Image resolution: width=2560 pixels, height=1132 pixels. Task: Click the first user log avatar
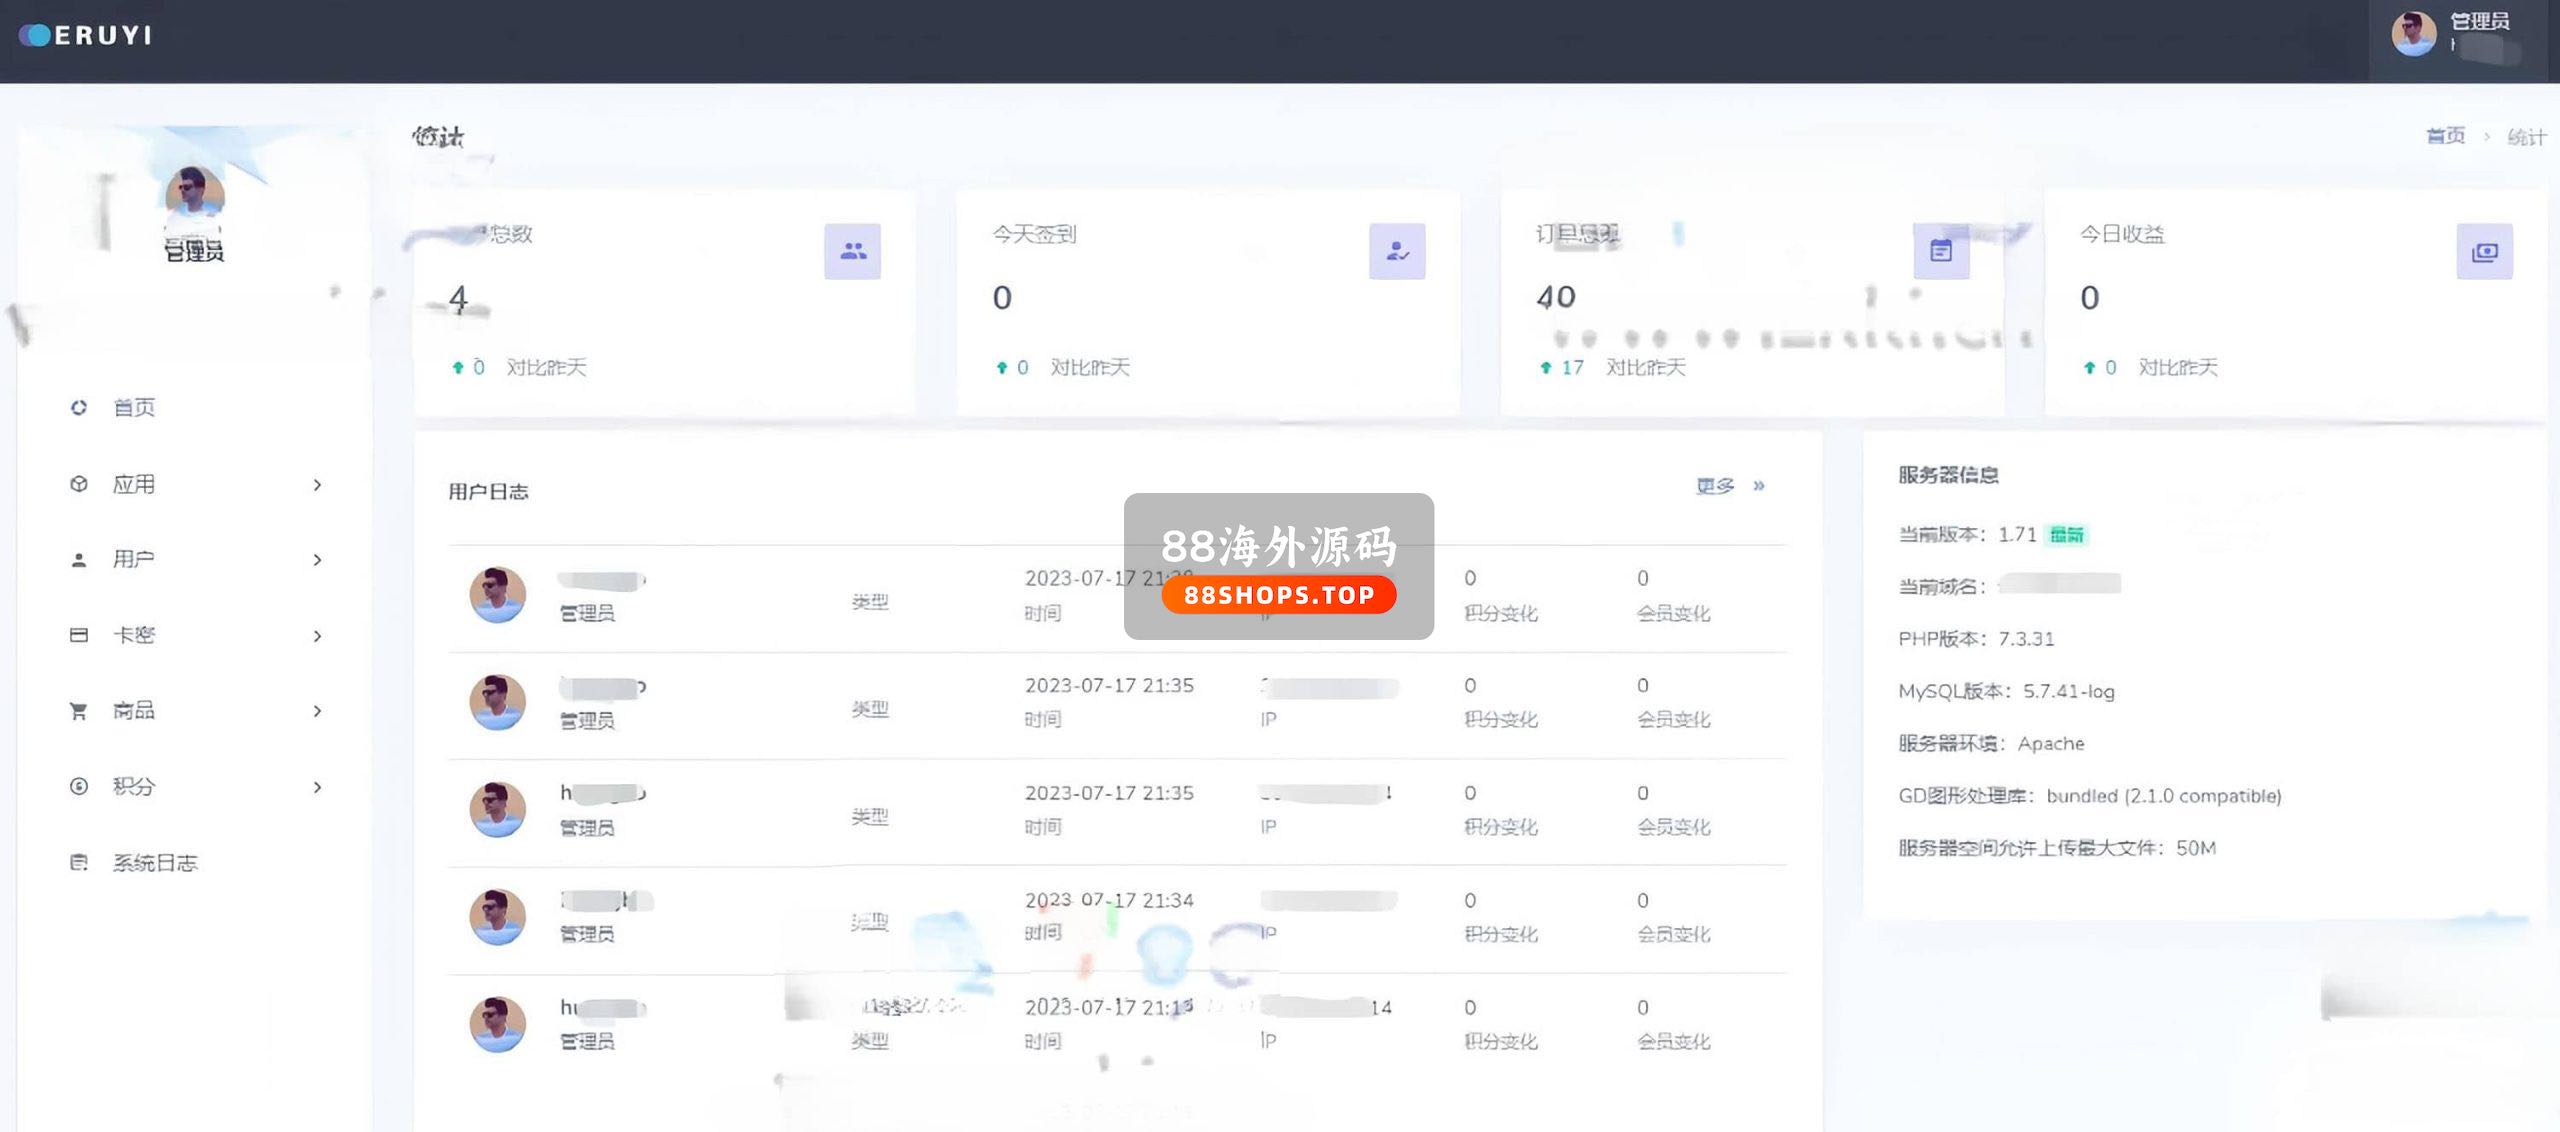[x=497, y=595]
